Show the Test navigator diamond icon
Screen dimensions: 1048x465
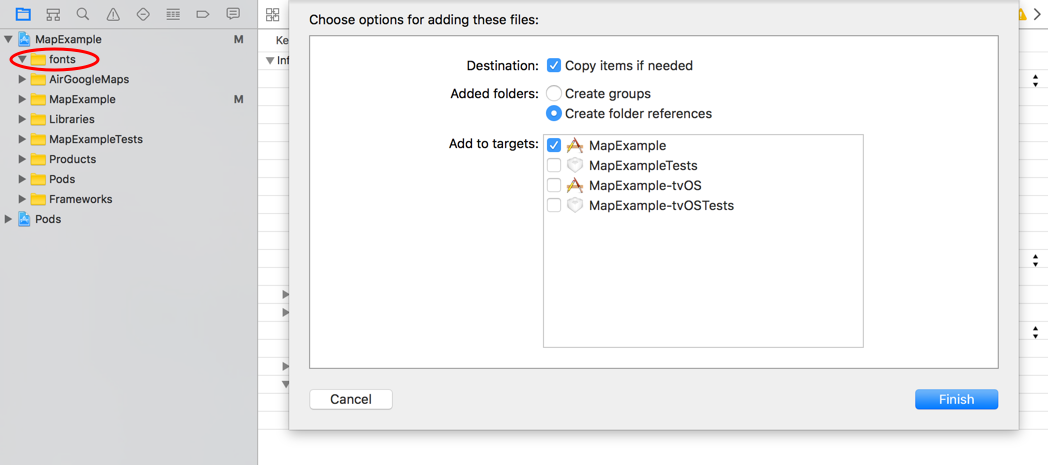(x=143, y=14)
